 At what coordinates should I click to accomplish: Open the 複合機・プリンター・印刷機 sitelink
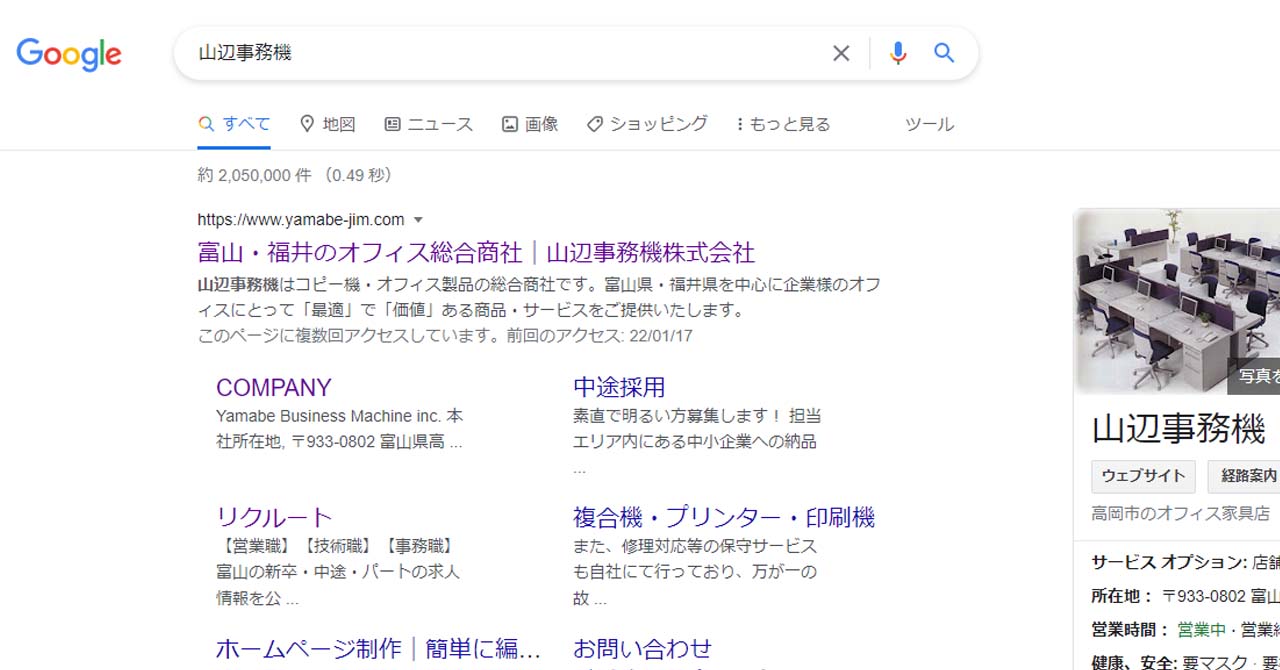coord(724,517)
